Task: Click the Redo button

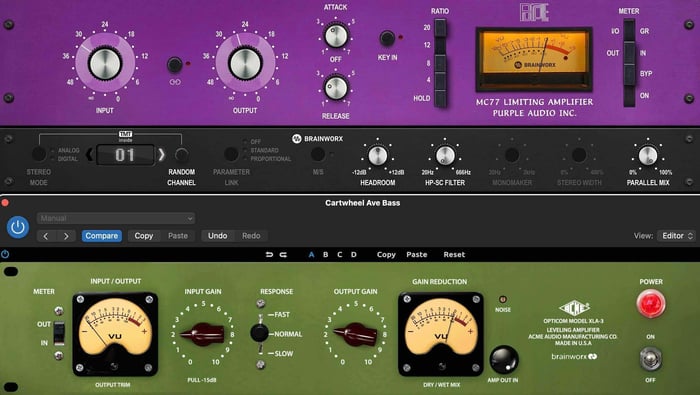Action: pyautogui.click(x=251, y=236)
